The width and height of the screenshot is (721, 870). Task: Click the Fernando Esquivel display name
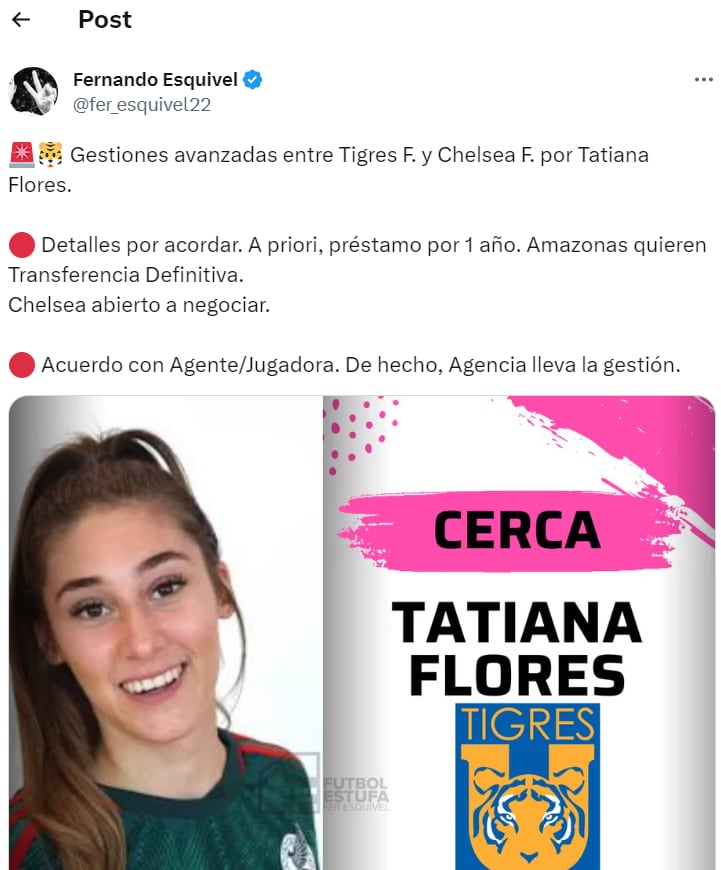point(155,80)
